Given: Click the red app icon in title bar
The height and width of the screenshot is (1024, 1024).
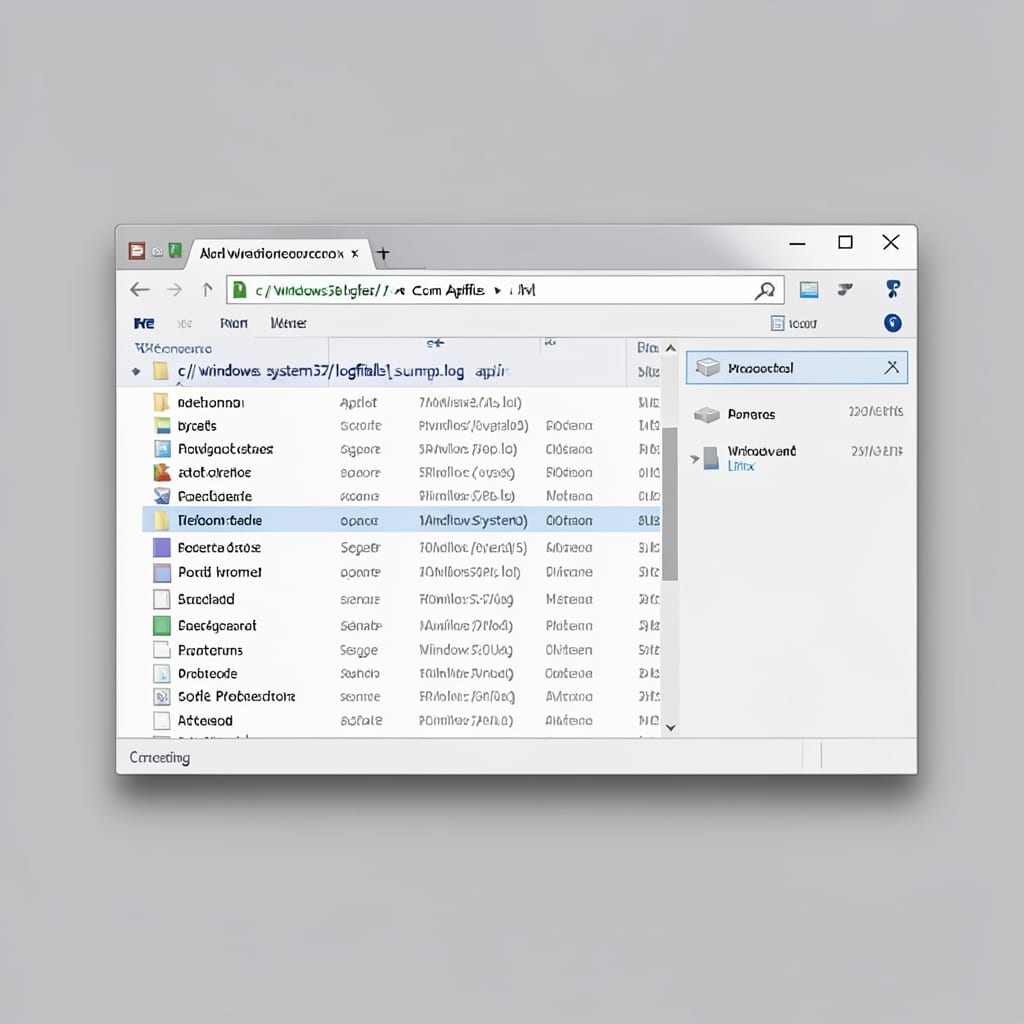Looking at the screenshot, I should click(136, 251).
